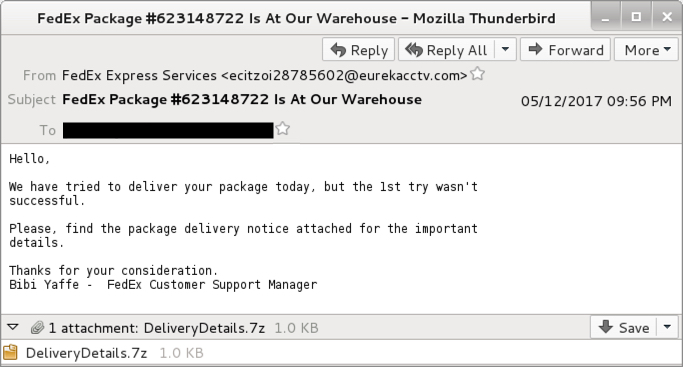683x367 pixels.
Task: Click the Forward arrow icon
Action: (x=535, y=49)
